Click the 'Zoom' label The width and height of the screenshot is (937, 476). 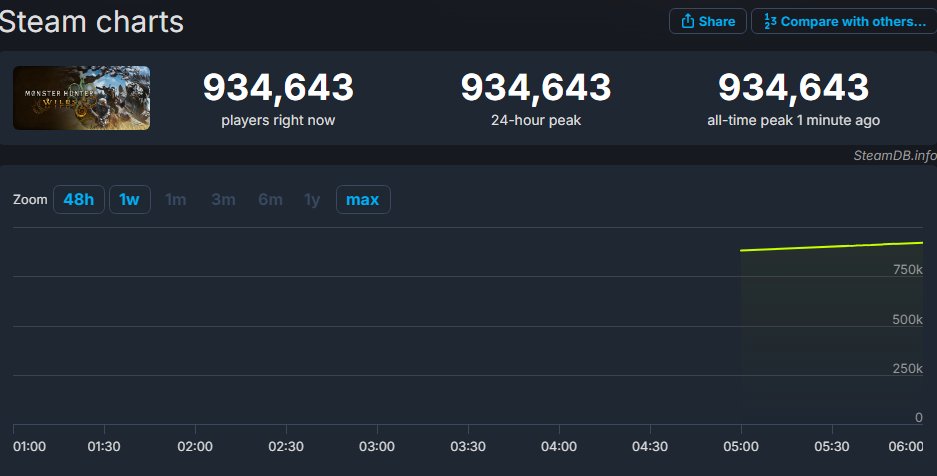point(30,199)
